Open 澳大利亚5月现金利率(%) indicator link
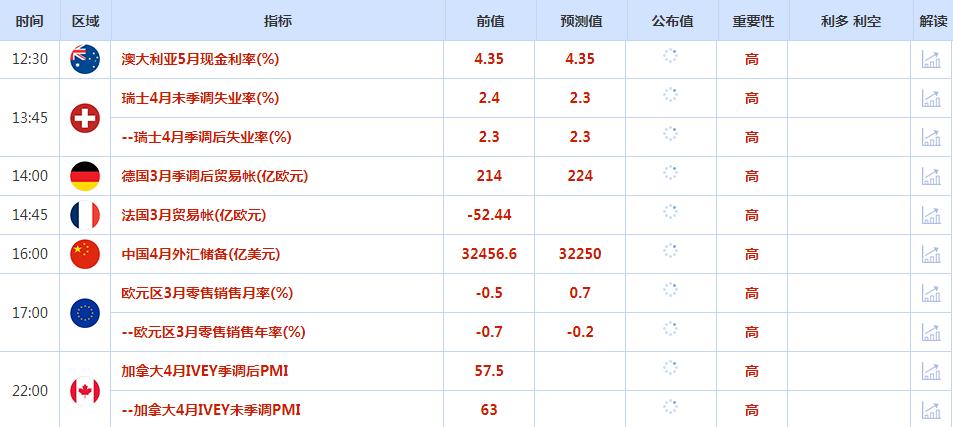953x427 pixels. tap(200, 59)
